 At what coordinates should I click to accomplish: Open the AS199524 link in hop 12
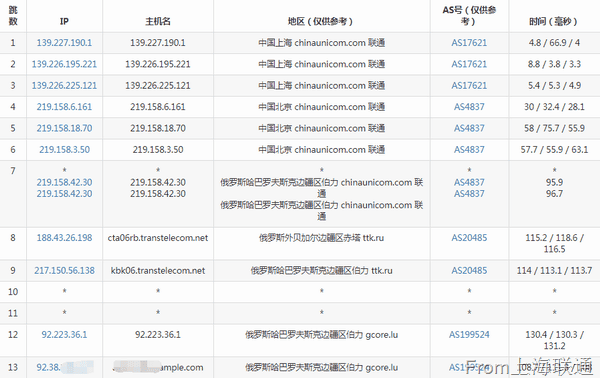tap(469, 334)
